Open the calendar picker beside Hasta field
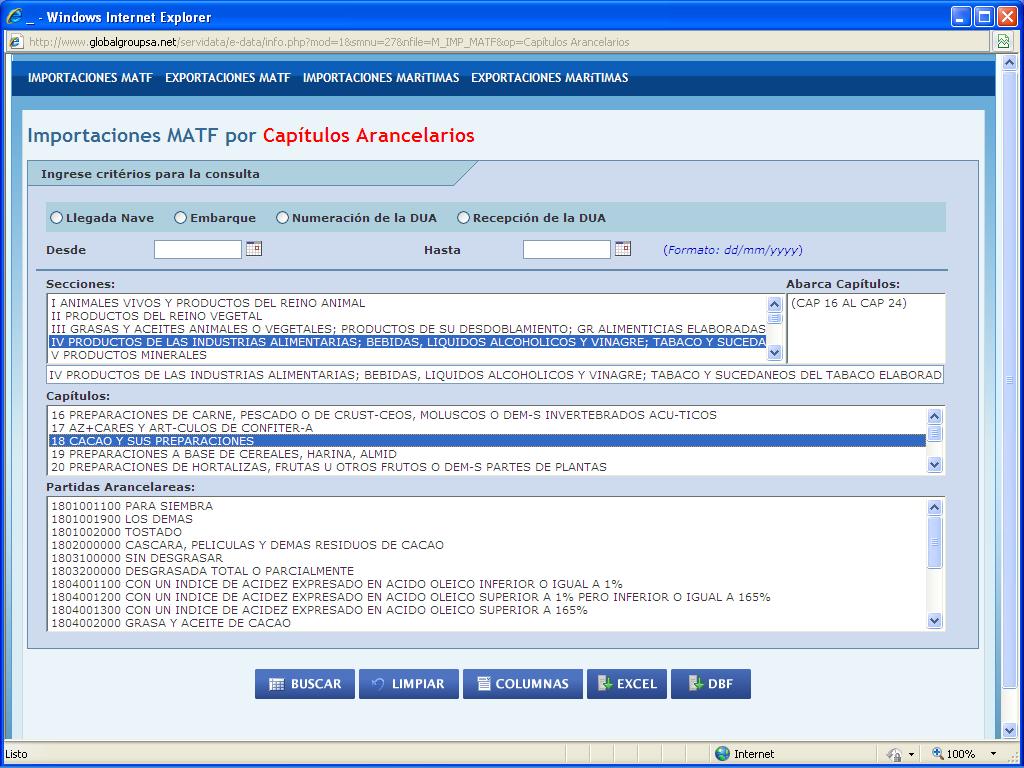1024x768 pixels. pyautogui.click(x=623, y=249)
